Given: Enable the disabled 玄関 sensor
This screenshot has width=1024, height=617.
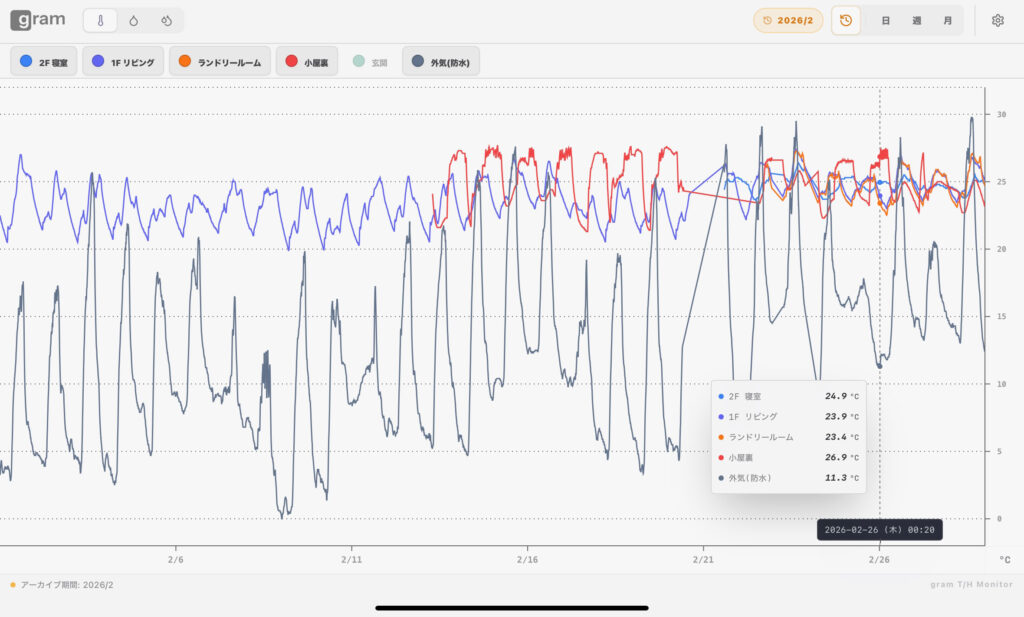Looking at the screenshot, I should [x=371, y=62].
